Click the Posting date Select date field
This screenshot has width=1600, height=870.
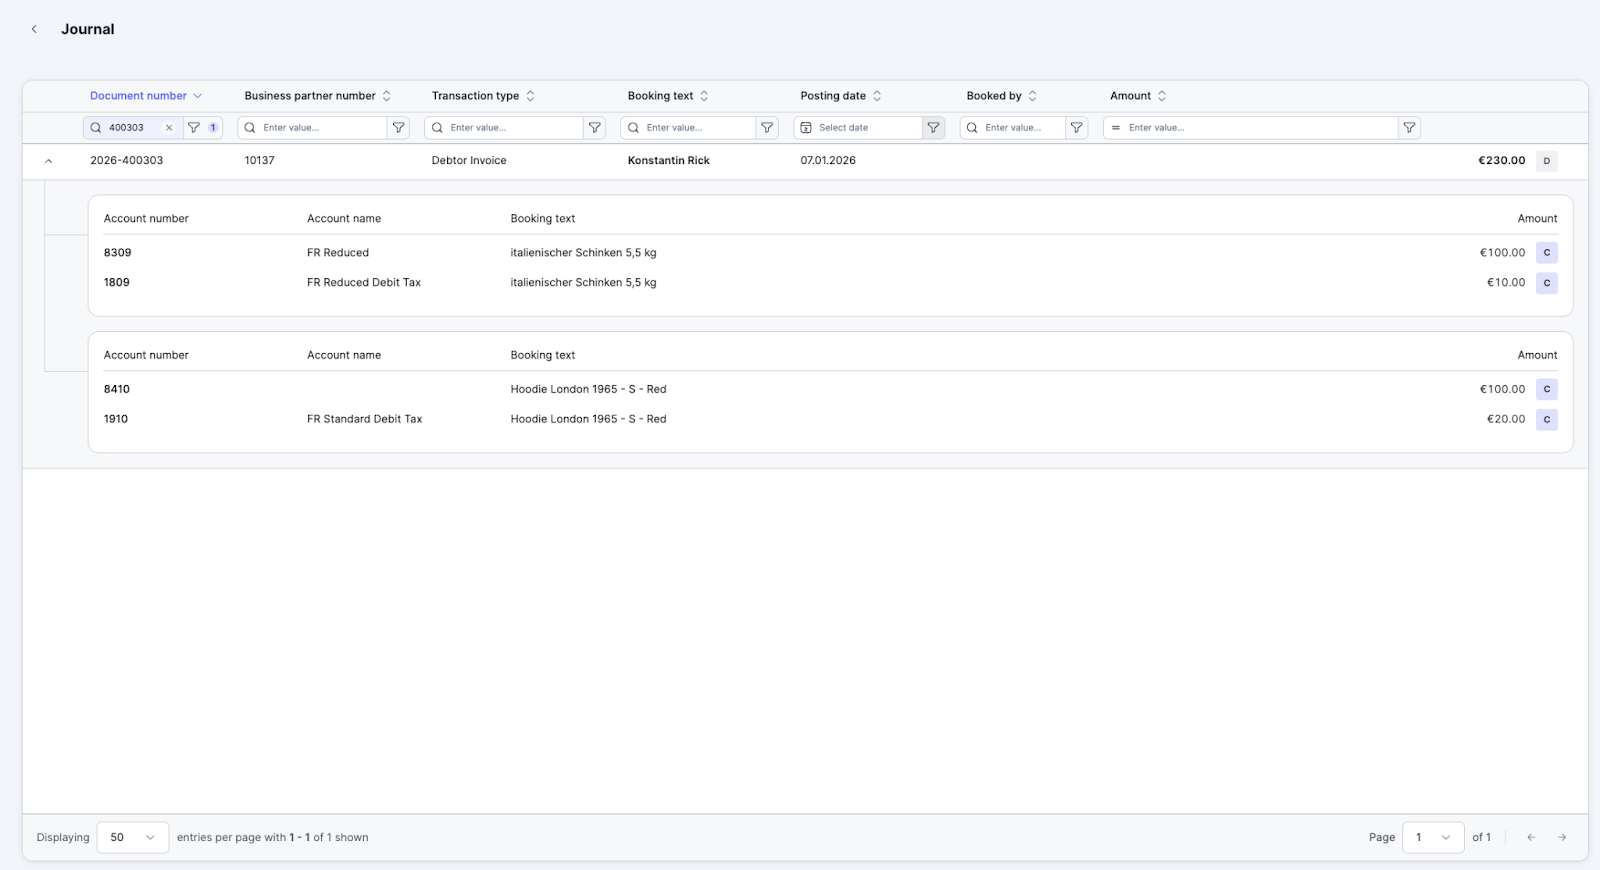tap(859, 128)
